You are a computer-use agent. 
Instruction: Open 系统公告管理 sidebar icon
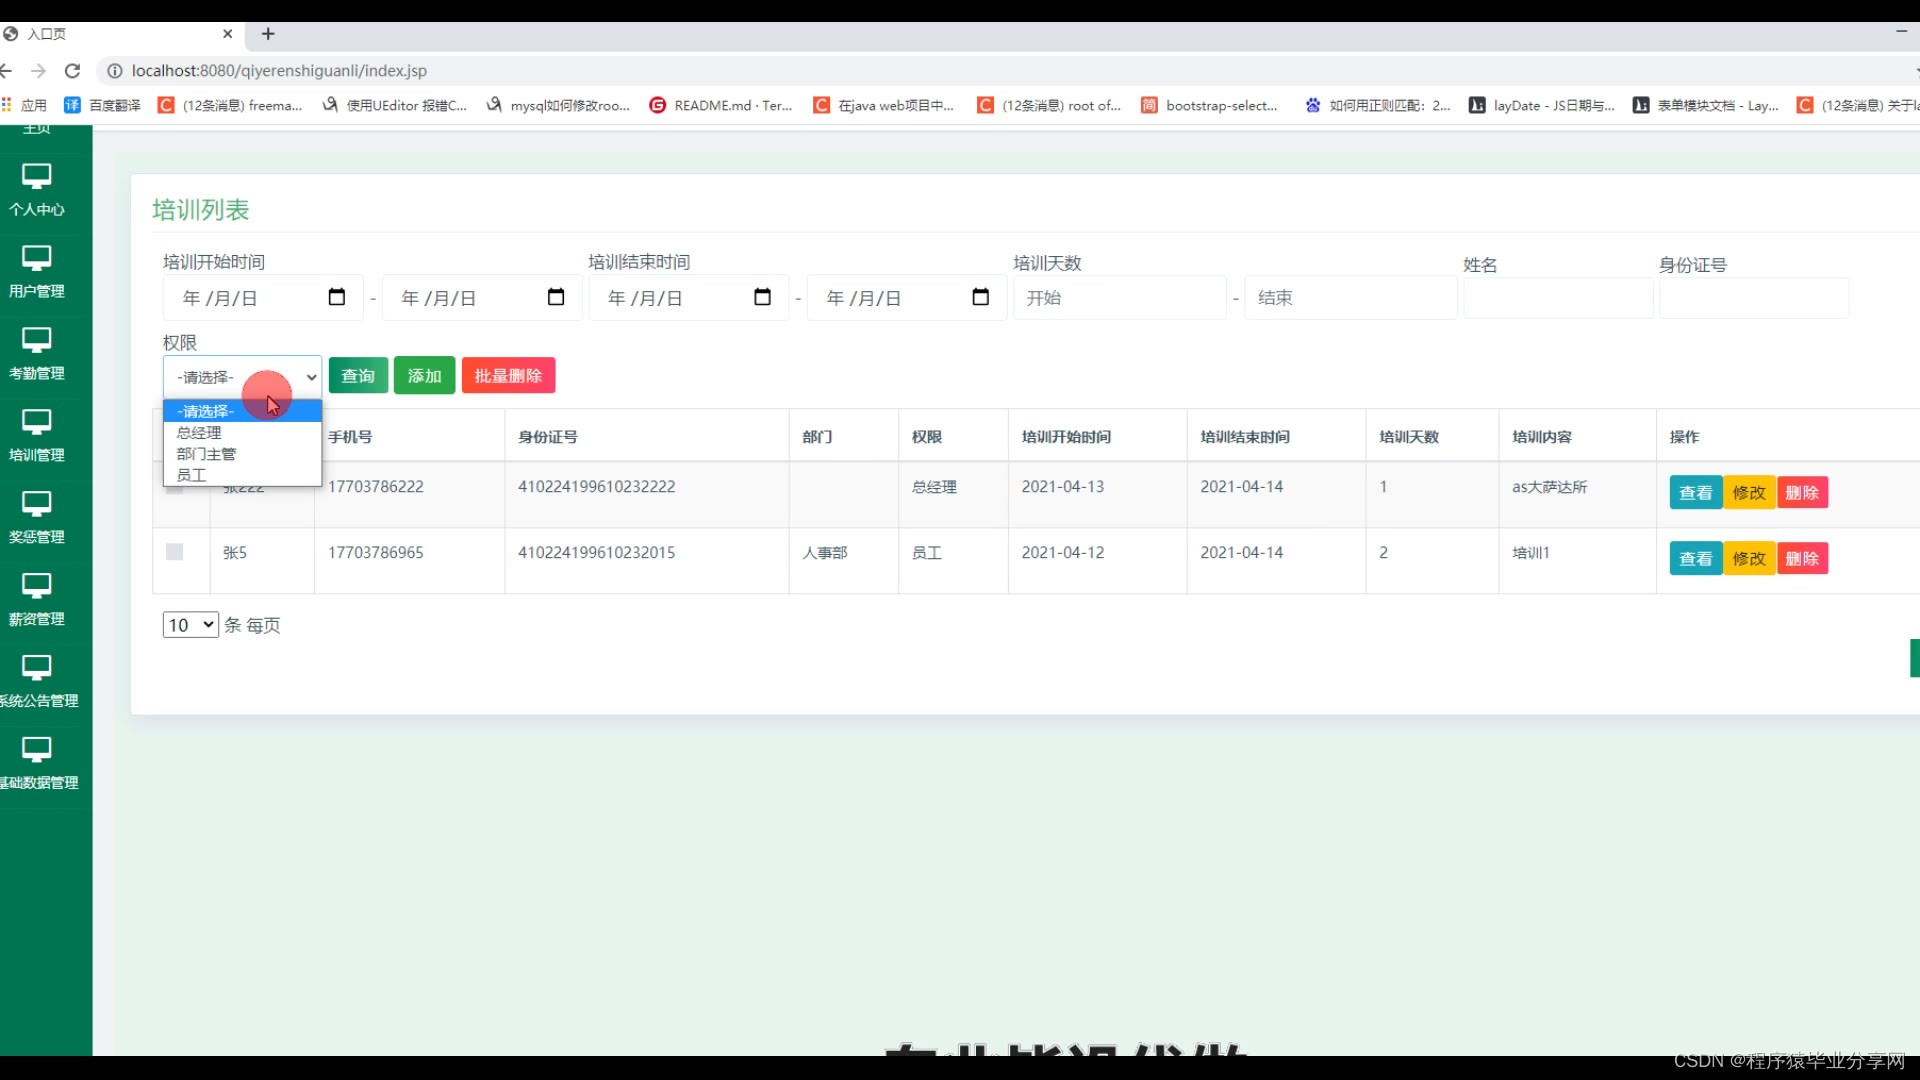pyautogui.click(x=37, y=669)
